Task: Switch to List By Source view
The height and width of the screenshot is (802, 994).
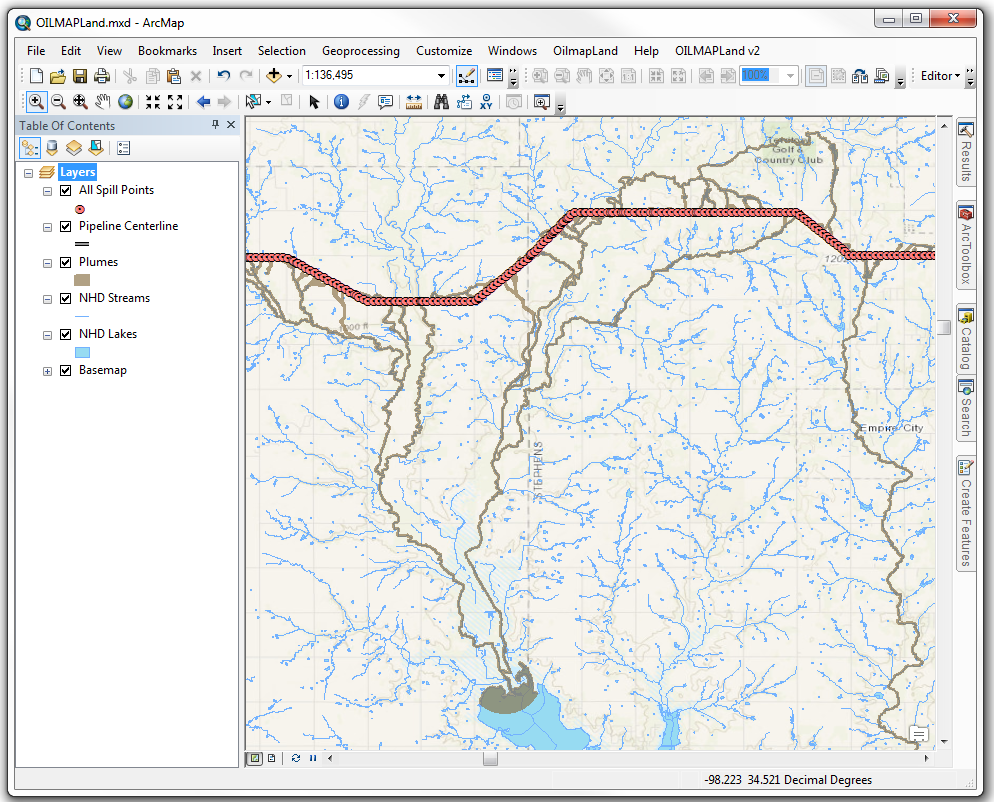Action: pyautogui.click(x=52, y=148)
